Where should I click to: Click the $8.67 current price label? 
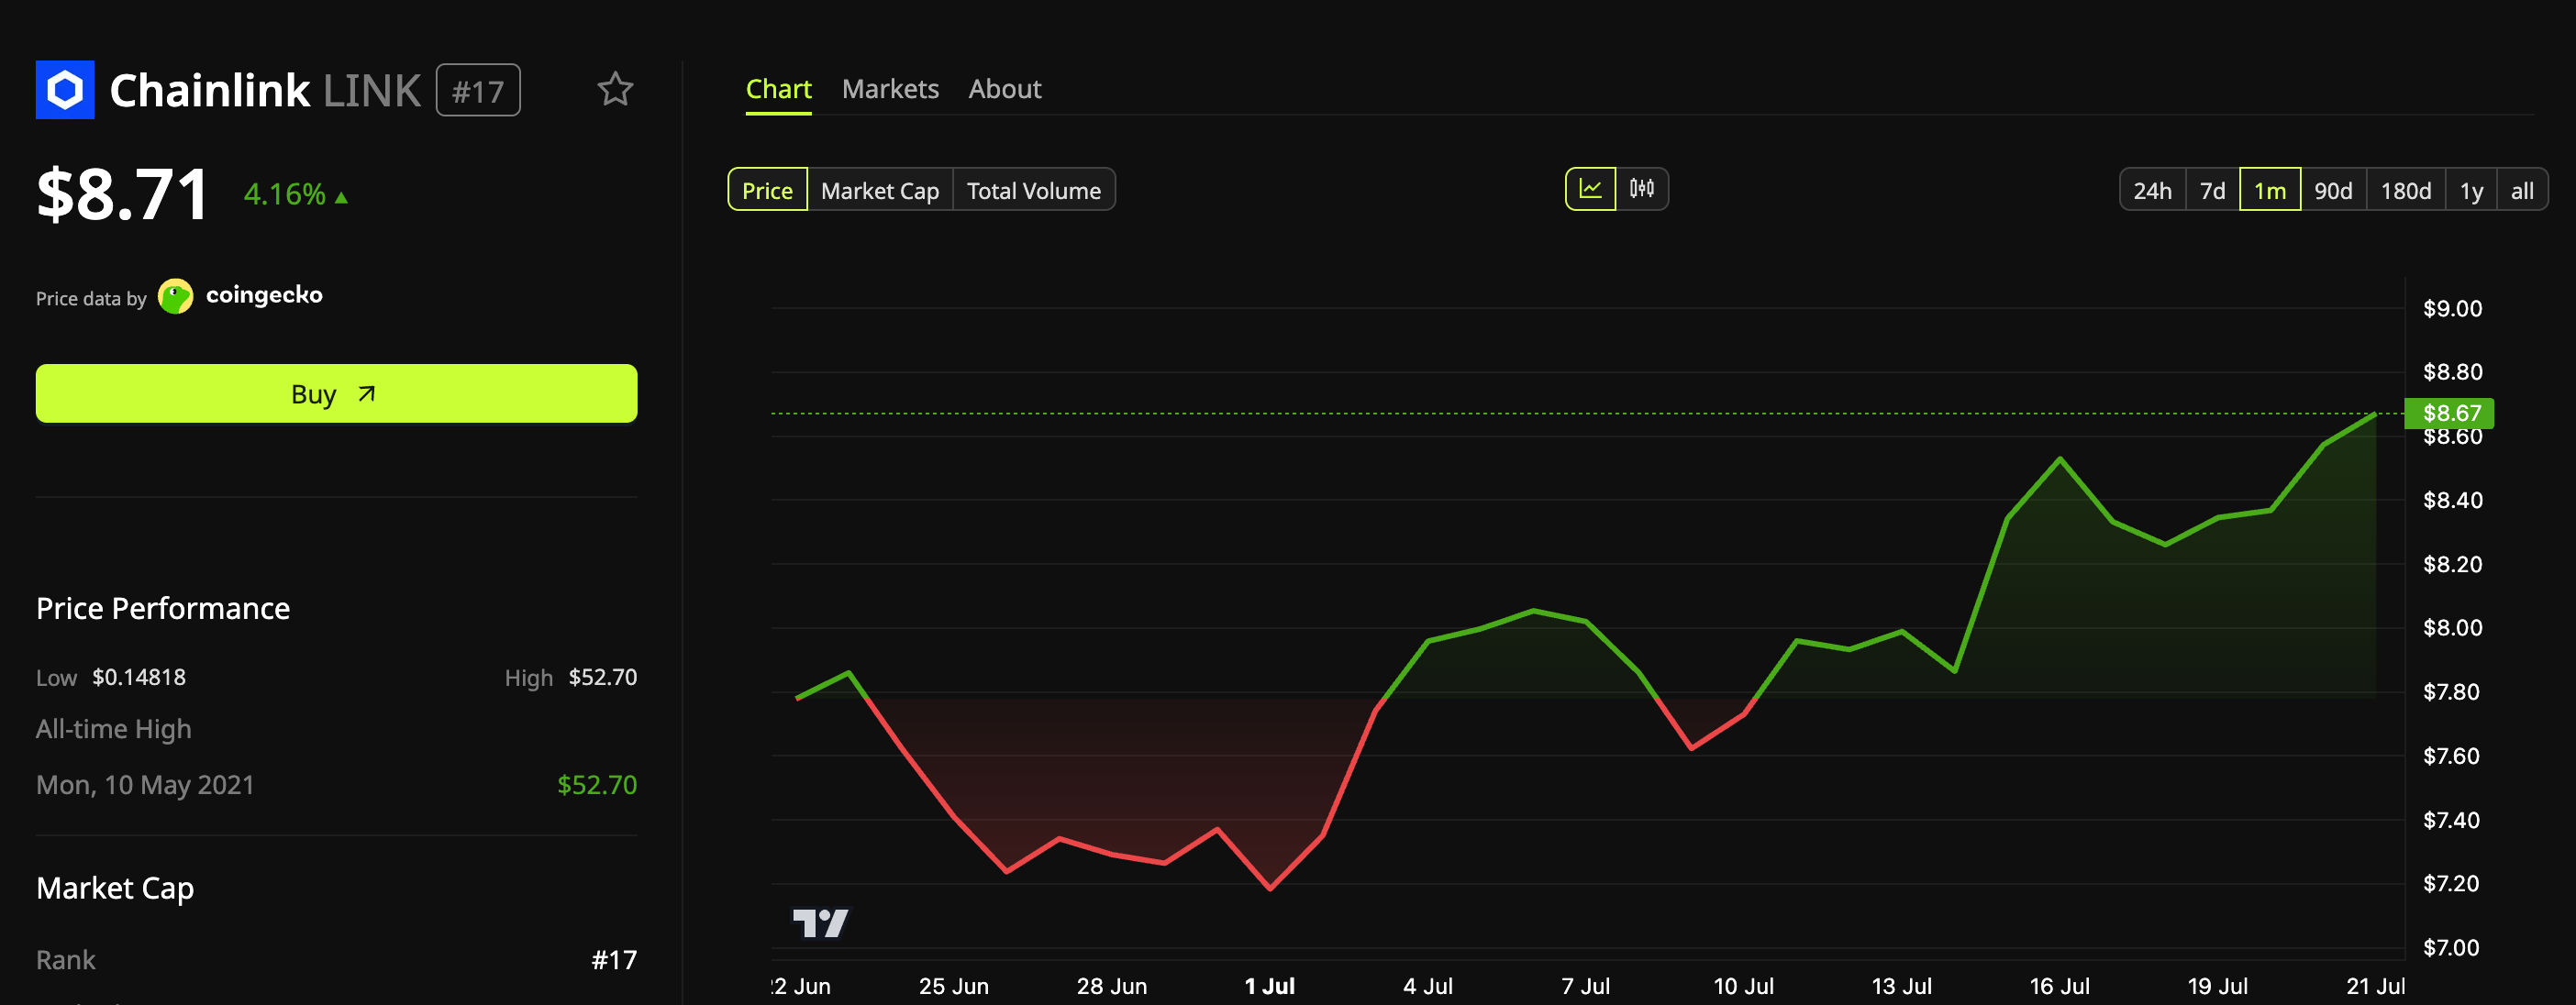coord(2448,413)
